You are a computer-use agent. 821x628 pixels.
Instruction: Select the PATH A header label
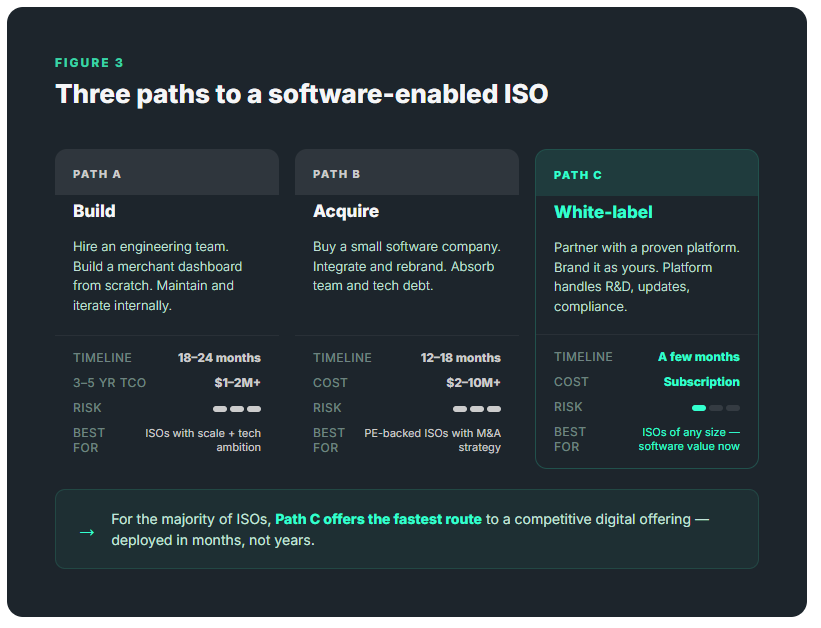coord(97,174)
